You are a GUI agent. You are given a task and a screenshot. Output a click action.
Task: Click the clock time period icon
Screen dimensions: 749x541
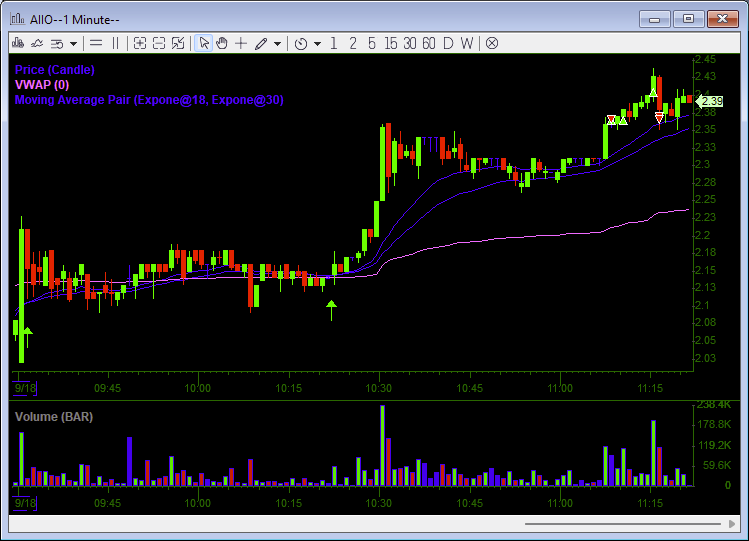301,44
